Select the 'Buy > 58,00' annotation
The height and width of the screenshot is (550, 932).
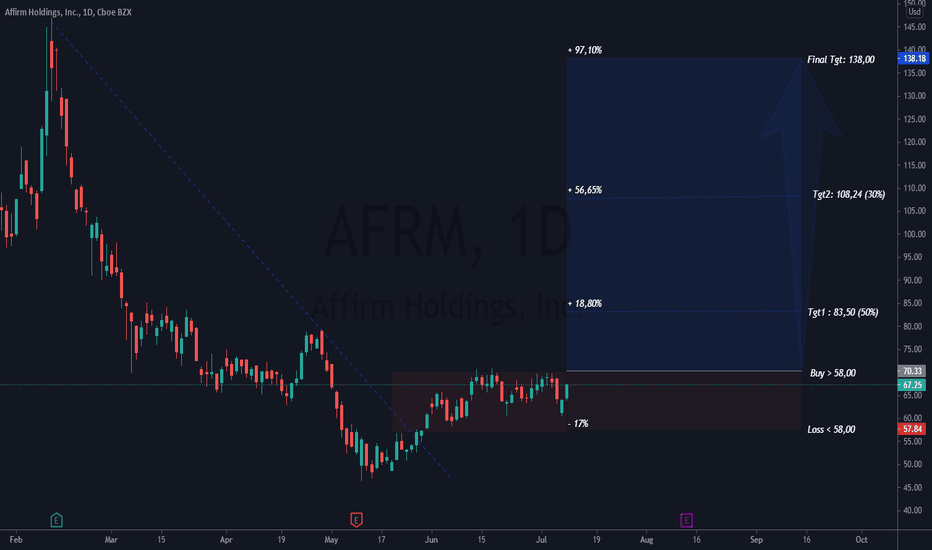click(x=833, y=373)
